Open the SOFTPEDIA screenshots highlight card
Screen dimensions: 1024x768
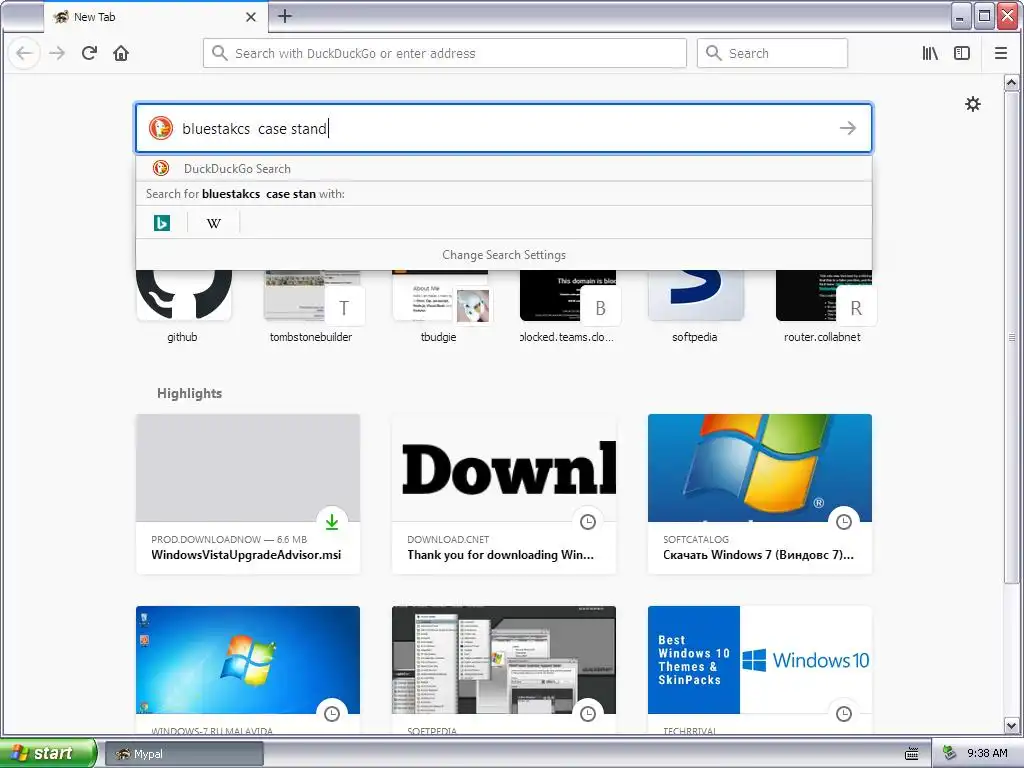coord(504,669)
